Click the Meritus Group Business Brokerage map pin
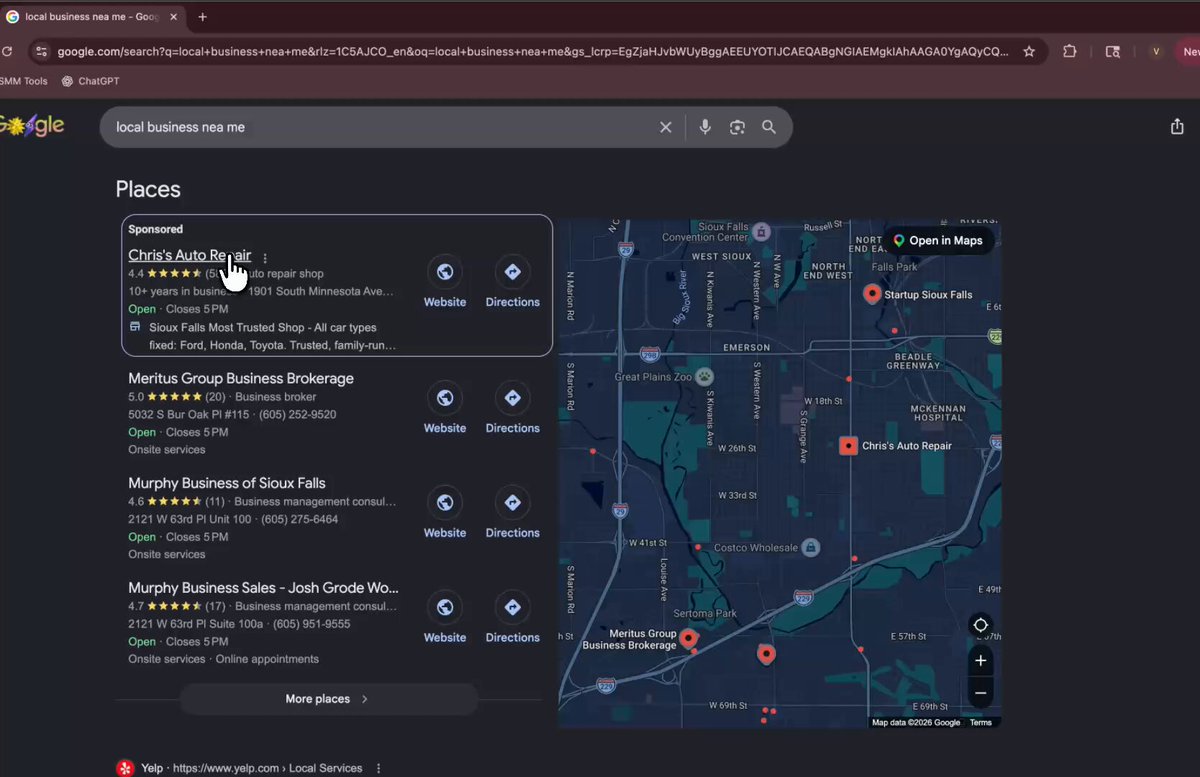The width and height of the screenshot is (1200, 777). (x=688, y=638)
